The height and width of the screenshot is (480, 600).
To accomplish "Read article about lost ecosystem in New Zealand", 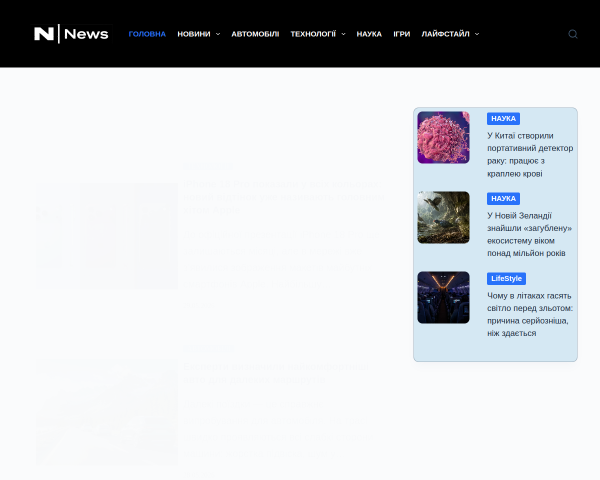I will click(x=530, y=234).
